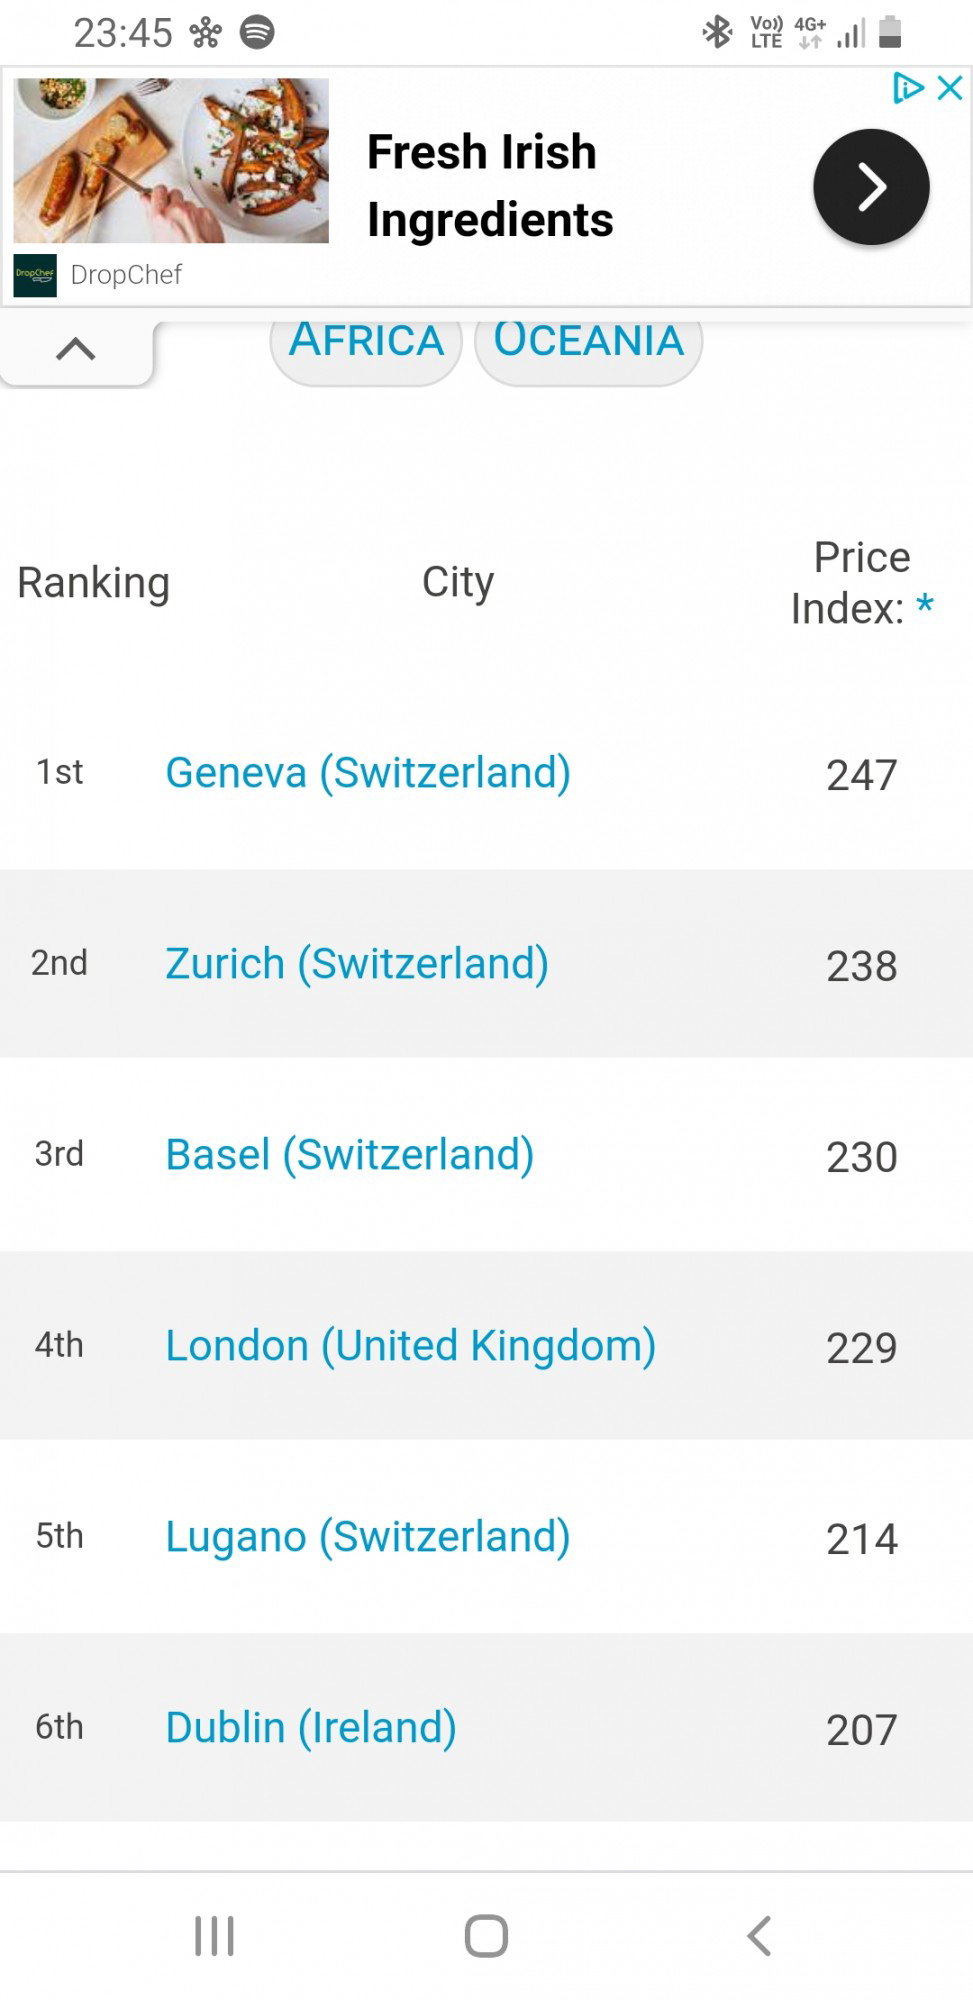Open the London (United Kingdom) link

coord(411,1346)
